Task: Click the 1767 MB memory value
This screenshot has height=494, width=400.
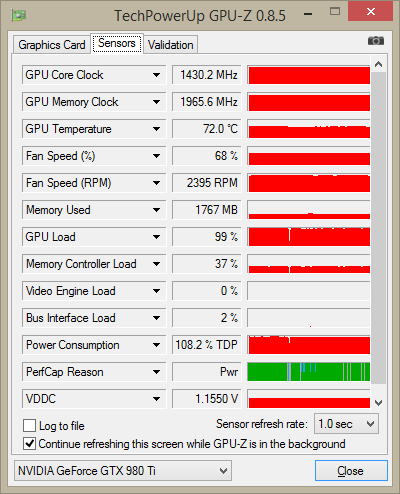Action: tap(207, 210)
